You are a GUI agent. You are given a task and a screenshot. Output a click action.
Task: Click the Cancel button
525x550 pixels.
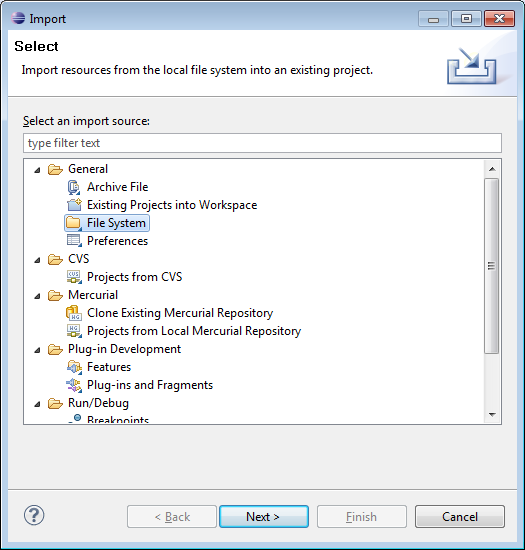click(460, 517)
